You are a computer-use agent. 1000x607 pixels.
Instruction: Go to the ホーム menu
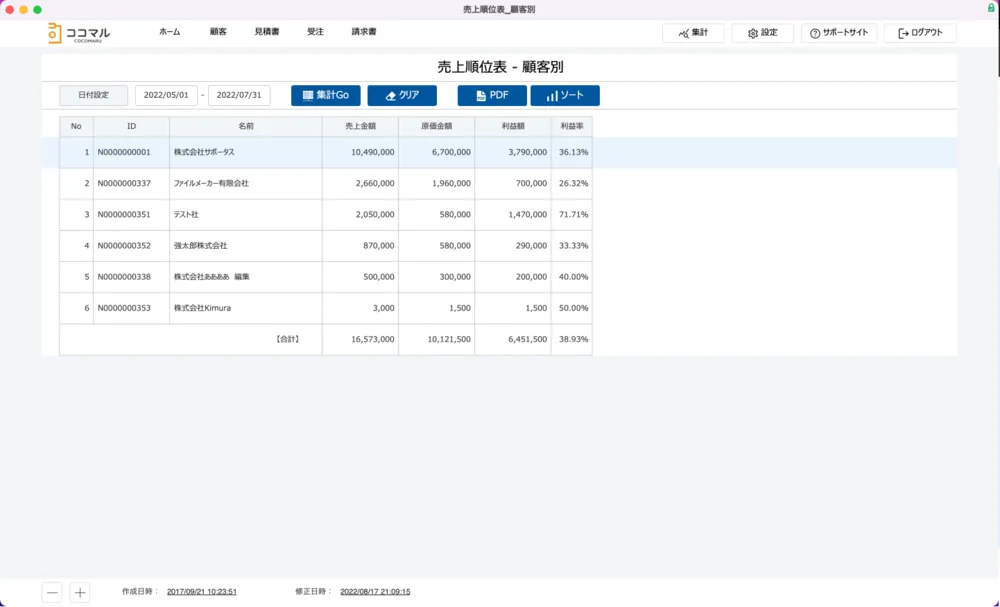pos(170,32)
